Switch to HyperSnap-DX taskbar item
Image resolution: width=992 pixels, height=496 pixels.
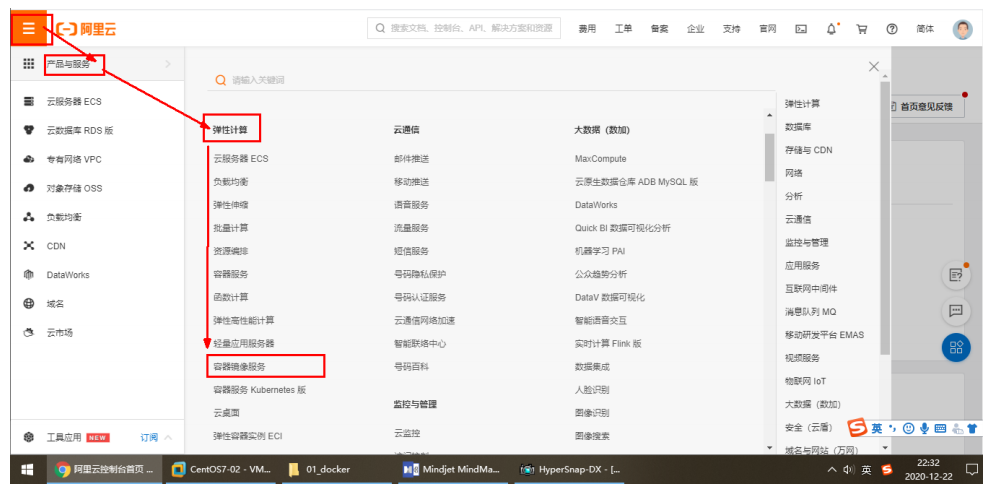[x=569, y=470]
